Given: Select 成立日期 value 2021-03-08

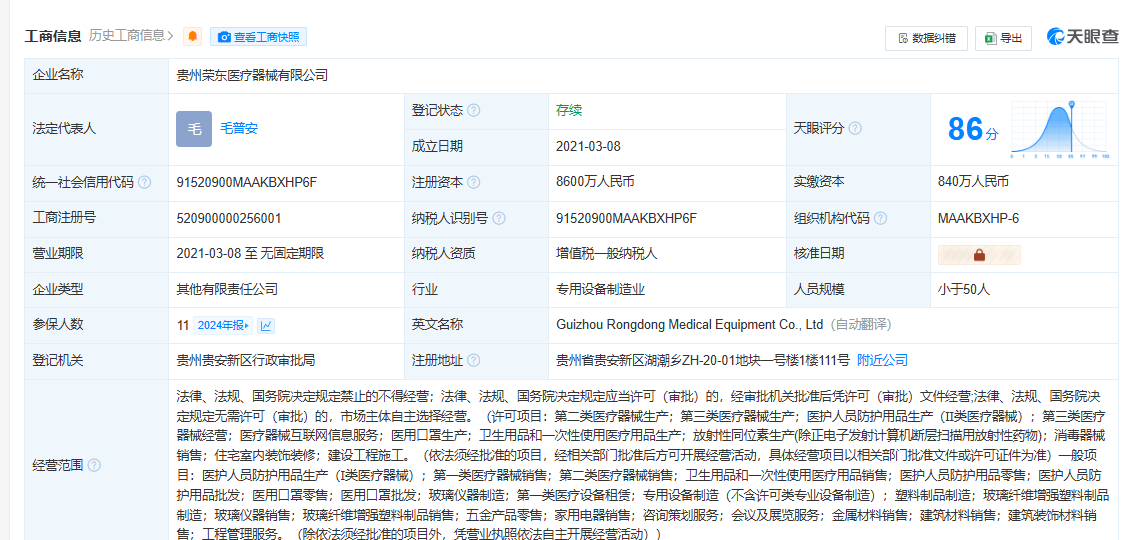Looking at the screenshot, I should click(588, 147).
